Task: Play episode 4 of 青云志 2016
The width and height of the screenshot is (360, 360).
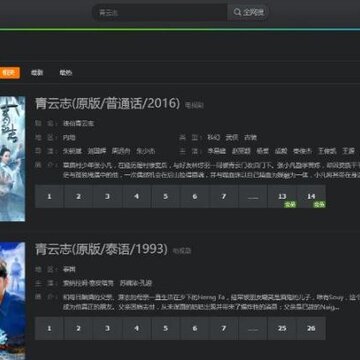Action: click(x=136, y=196)
